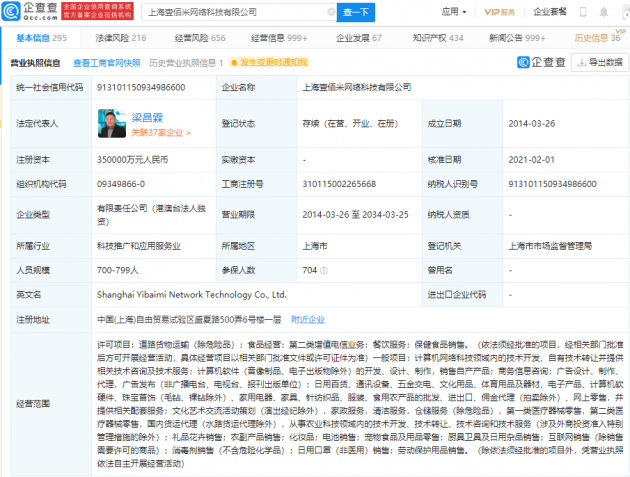Viewport: 630px width, 477px height.
Task: Click 发生变更时通知我 notification button
Action: coord(269,62)
